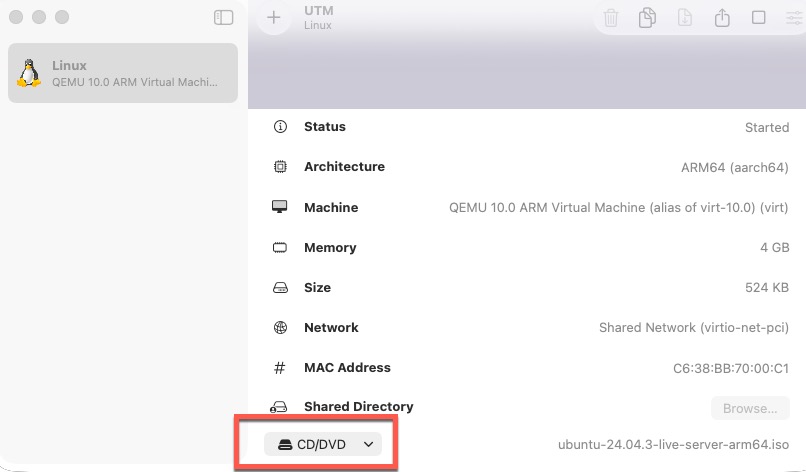Click the Status label
The image size is (806, 472).
(325, 126)
